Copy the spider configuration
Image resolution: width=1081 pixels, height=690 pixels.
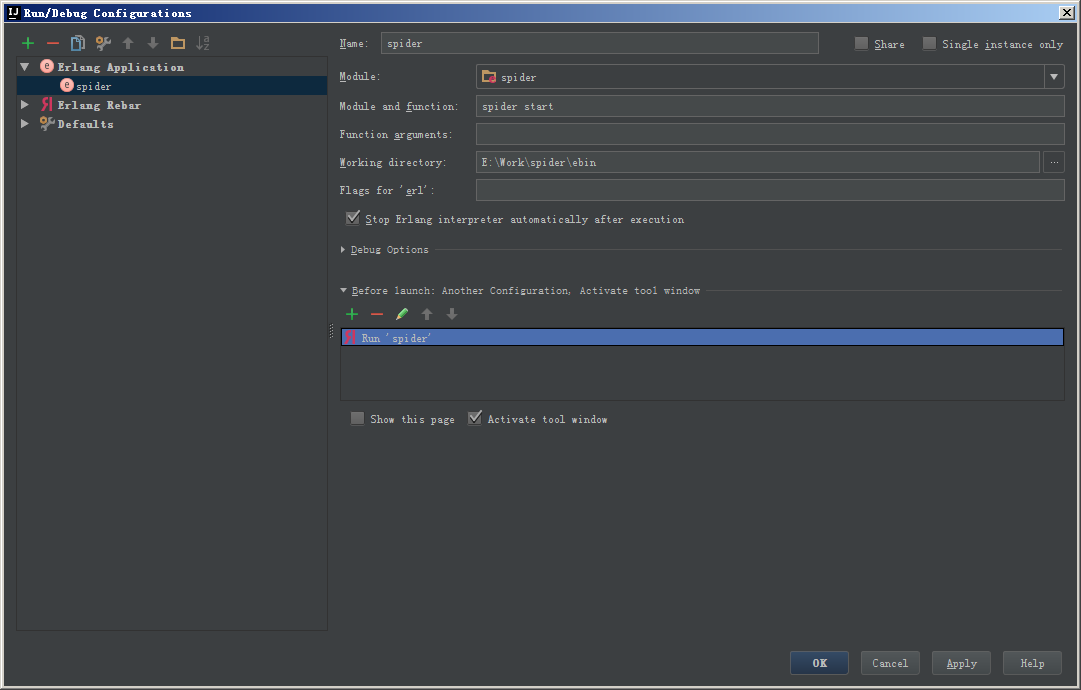[77, 43]
